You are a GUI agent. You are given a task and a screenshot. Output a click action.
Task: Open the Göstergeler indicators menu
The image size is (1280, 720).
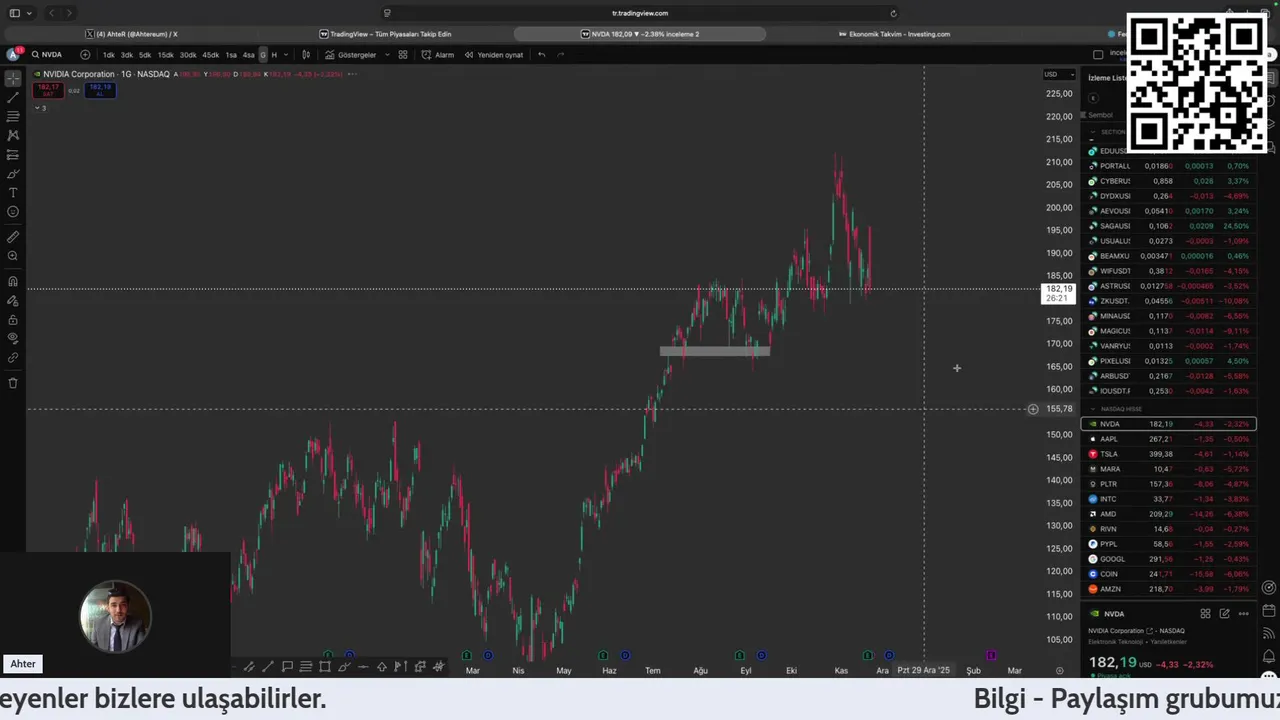pos(350,55)
